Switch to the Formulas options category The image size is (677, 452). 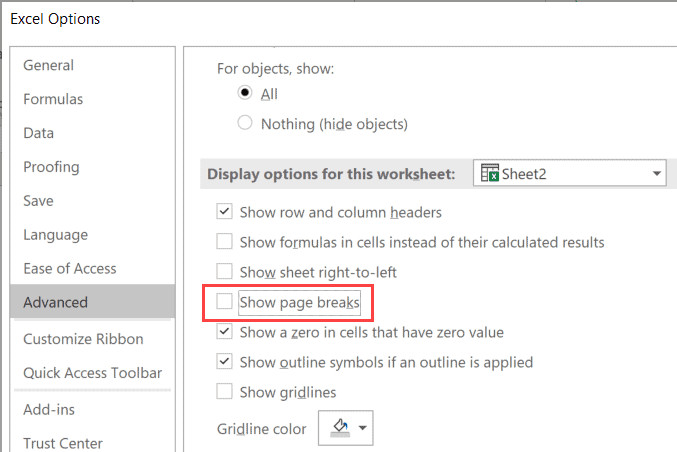(x=53, y=99)
